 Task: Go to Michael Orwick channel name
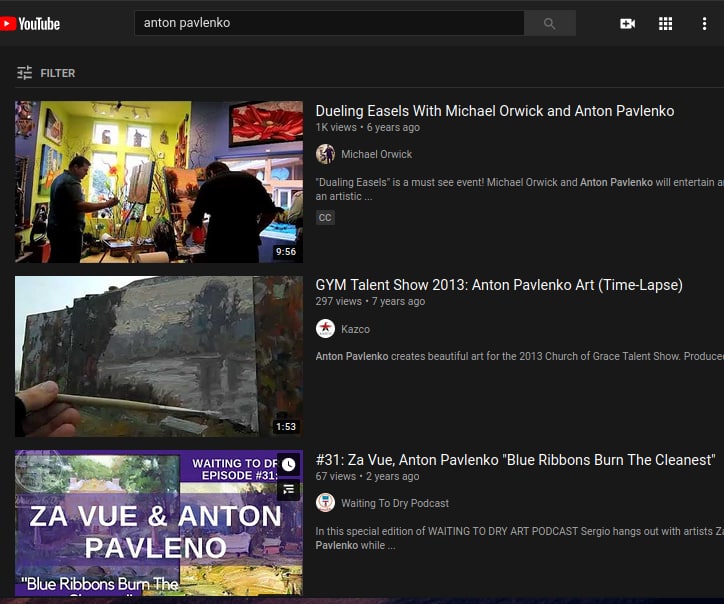point(376,154)
